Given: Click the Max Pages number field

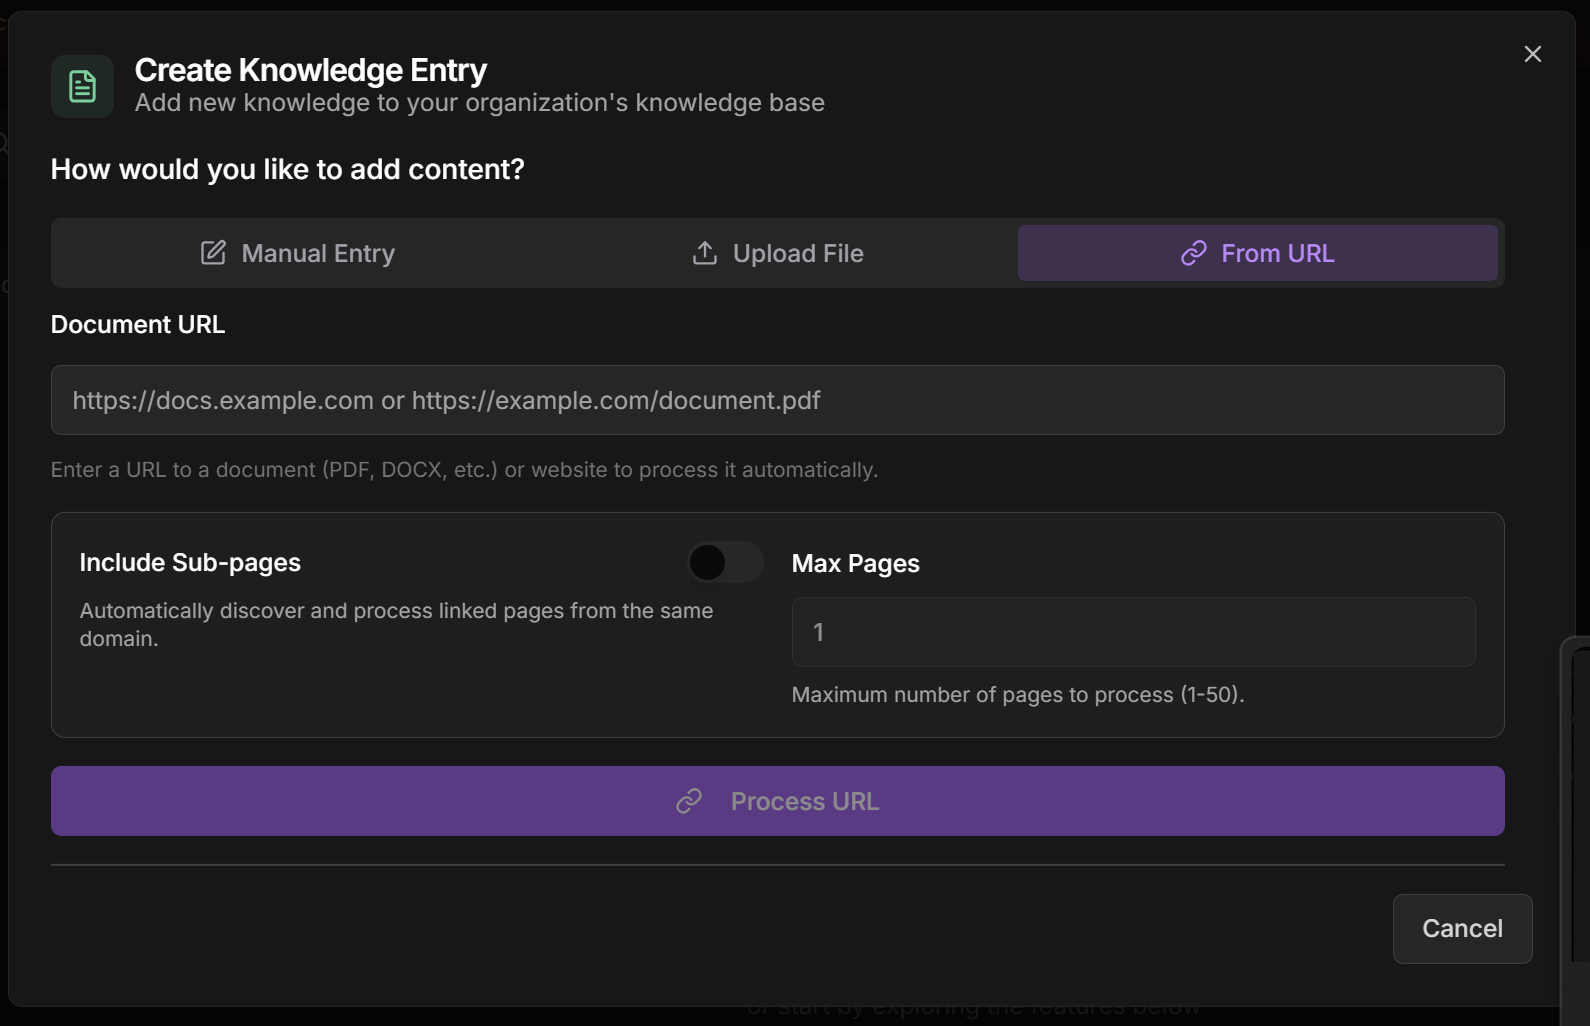Looking at the screenshot, I should pyautogui.click(x=1133, y=632).
